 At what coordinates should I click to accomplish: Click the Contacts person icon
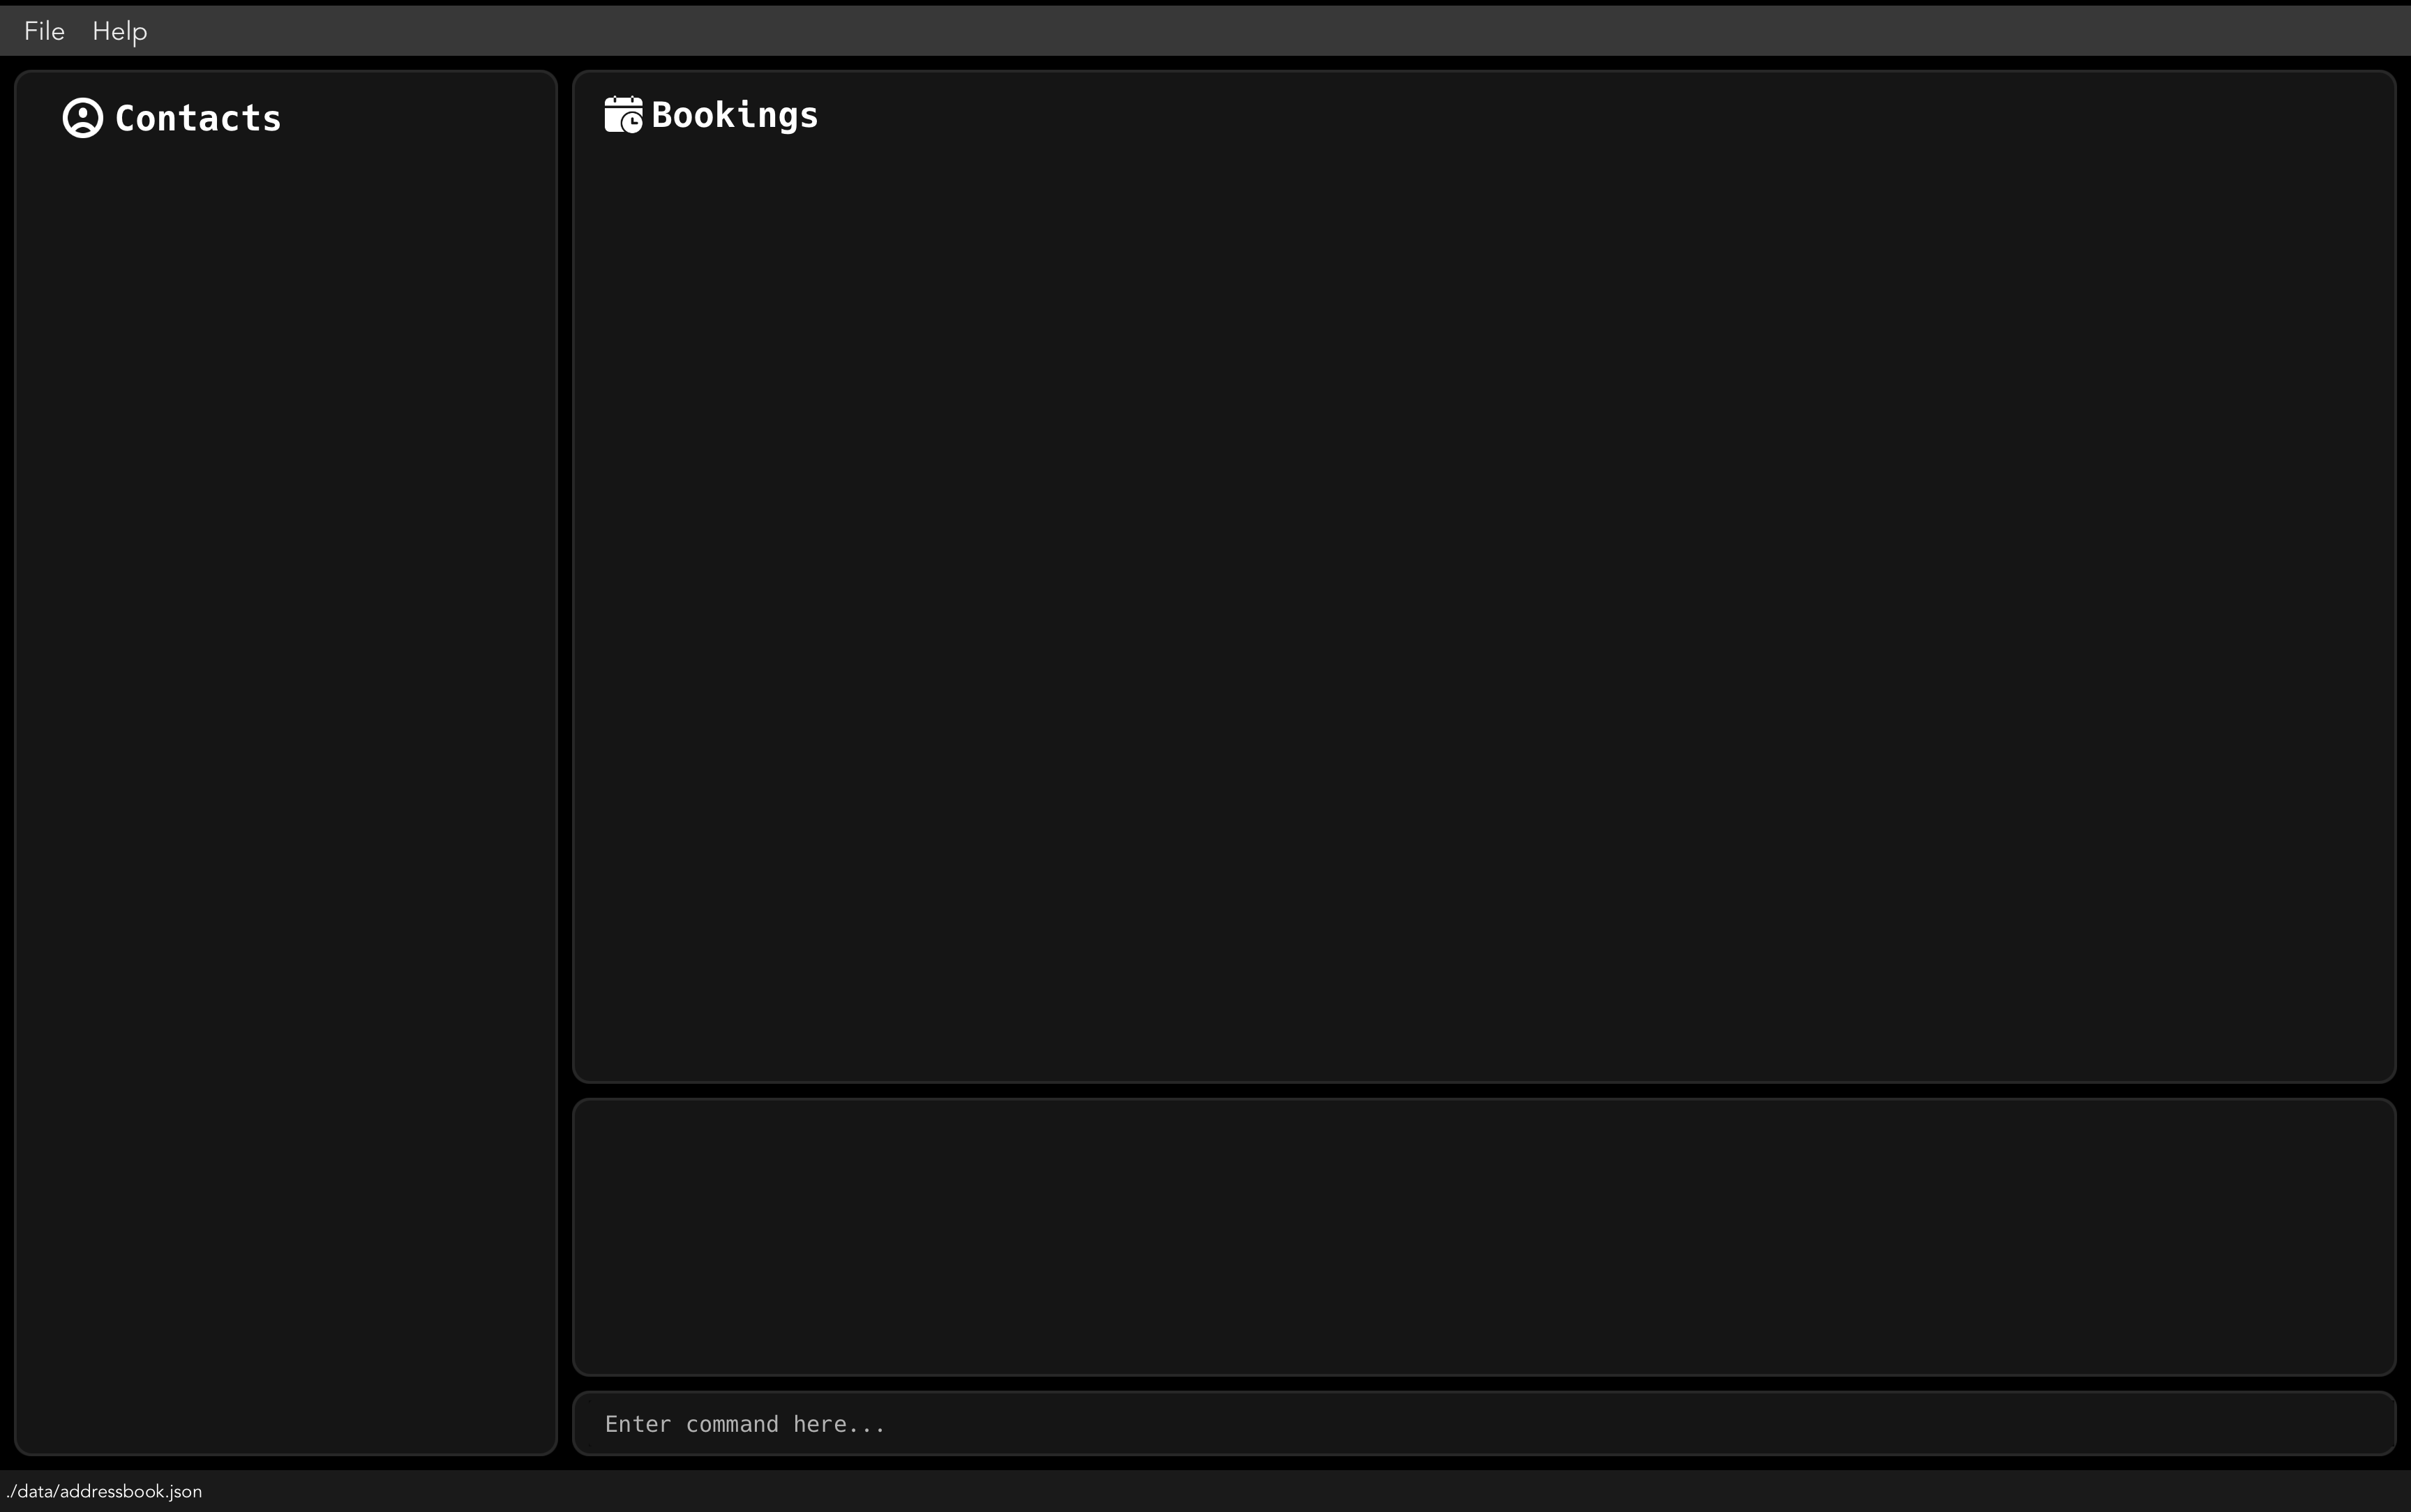83,118
